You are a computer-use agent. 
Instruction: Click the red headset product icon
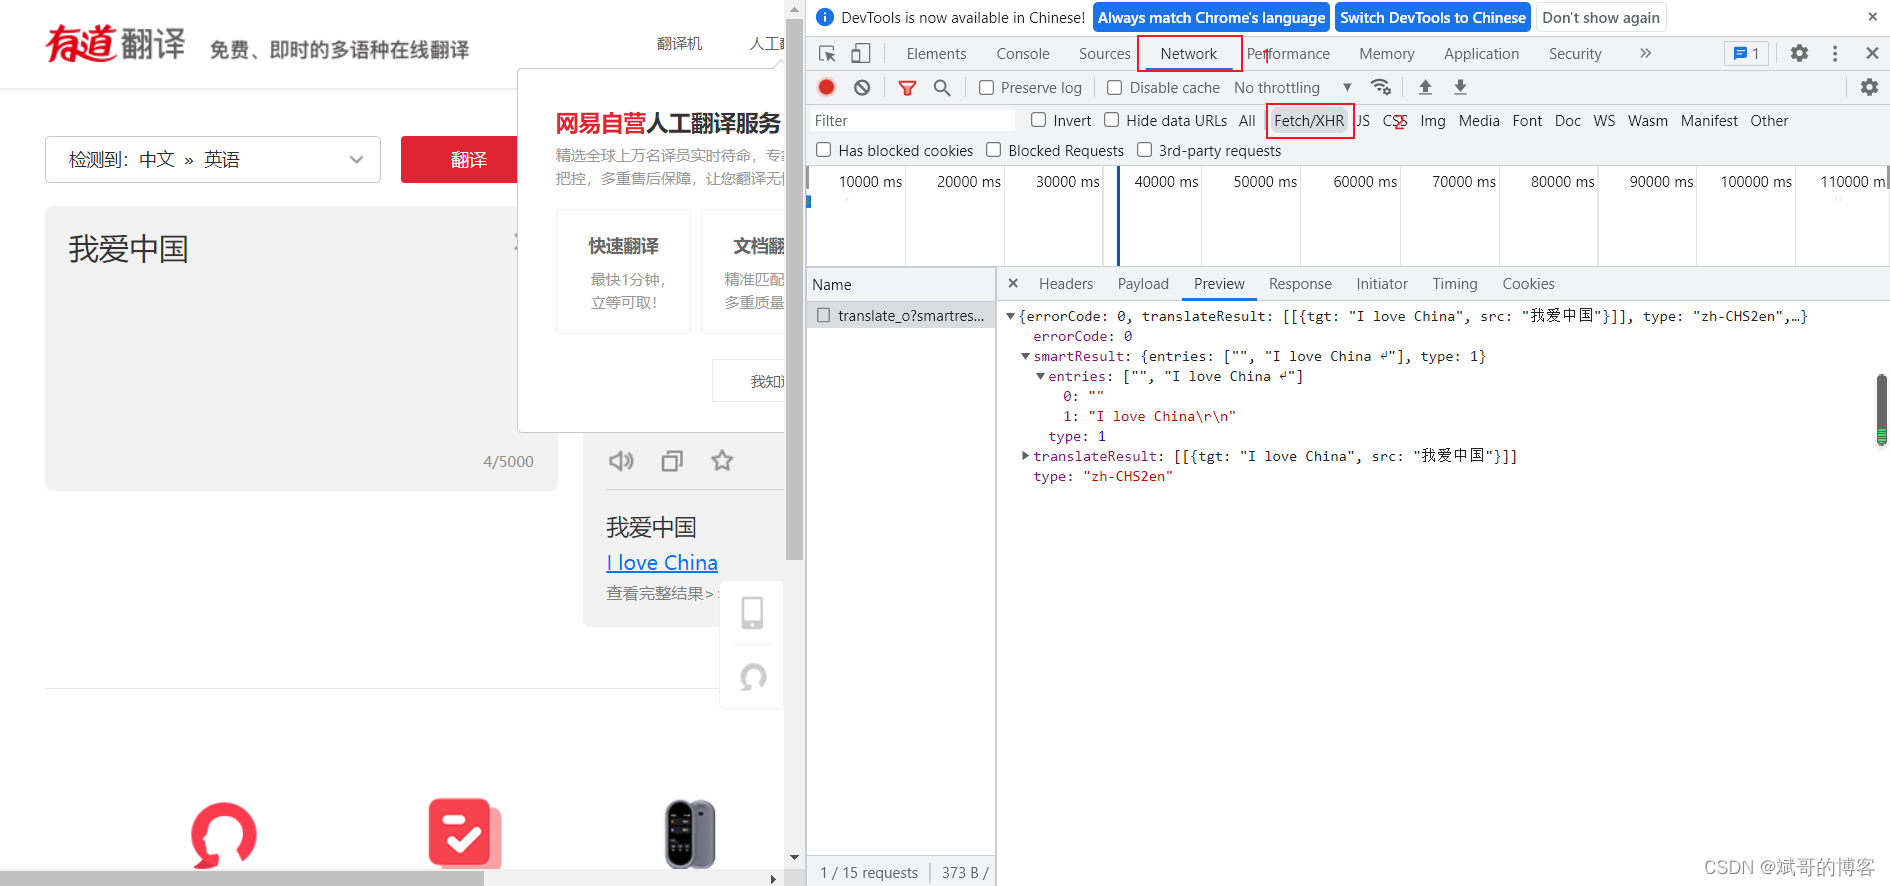[x=224, y=834]
